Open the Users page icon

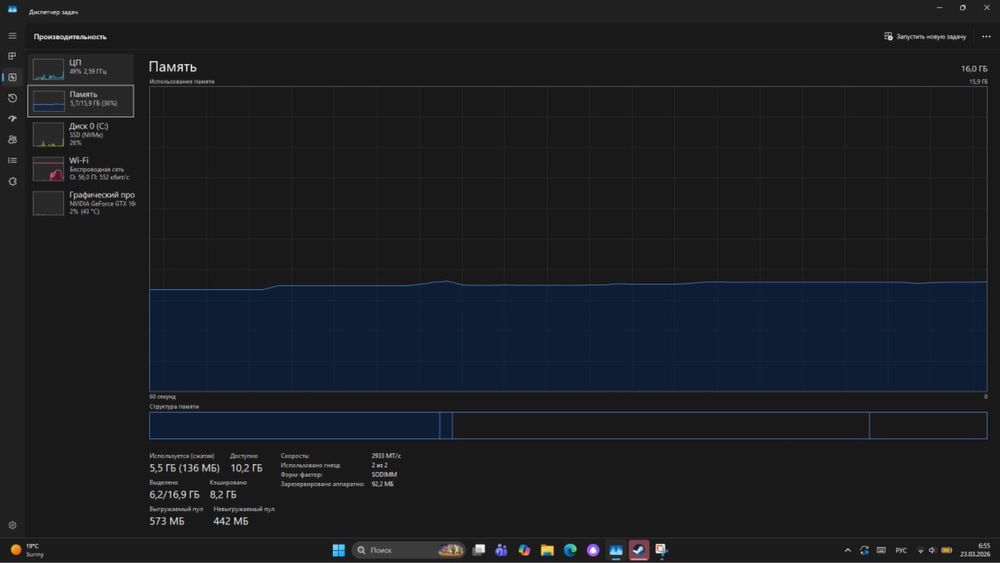click(x=12, y=140)
